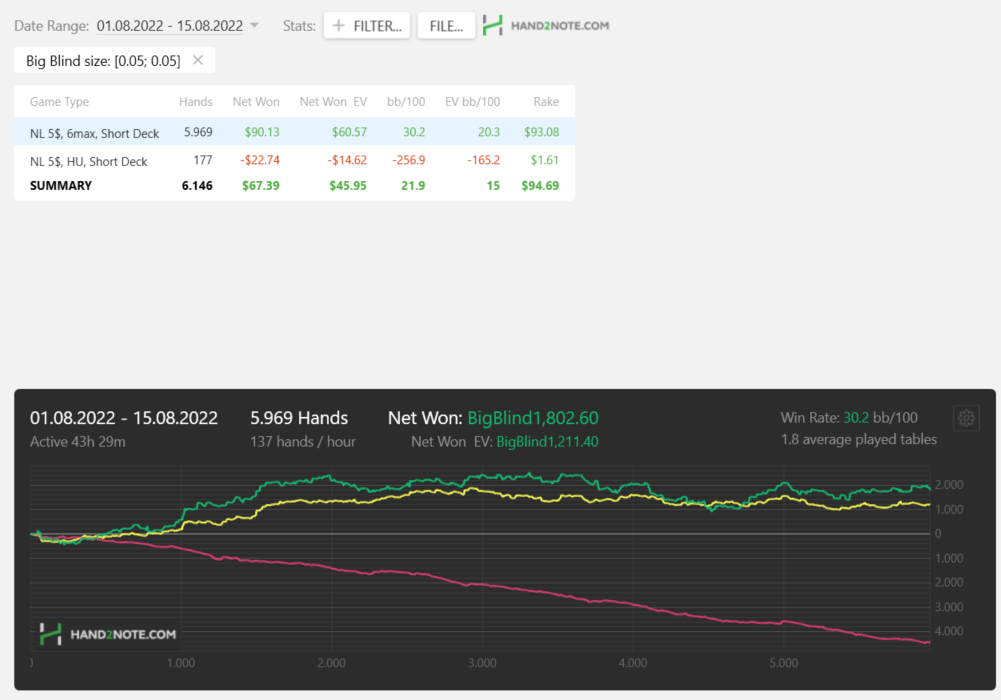Click the -$22.74 net won value
The height and width of the screenshot is (700, 1001).
260,160
